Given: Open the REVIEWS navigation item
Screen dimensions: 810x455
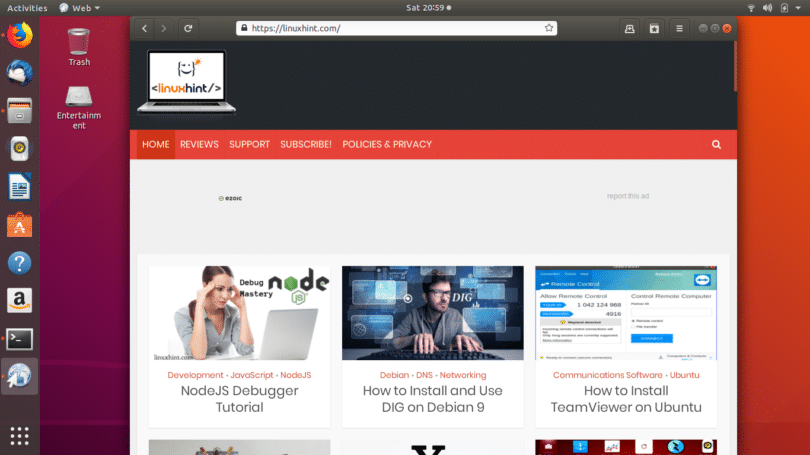Looking at the screenshot, I should click(199, 145).
